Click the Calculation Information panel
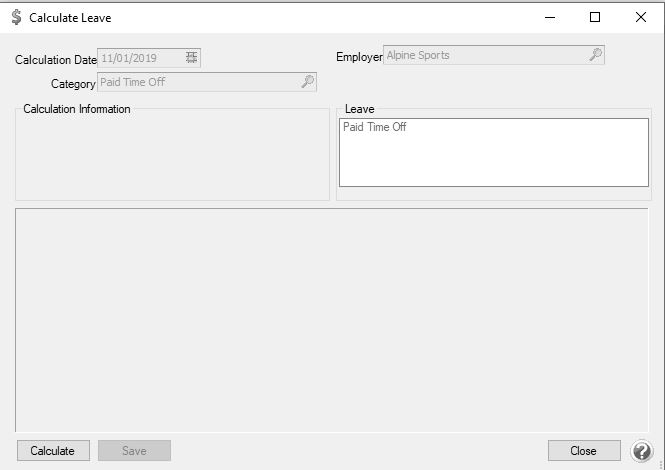 [171, 155]
